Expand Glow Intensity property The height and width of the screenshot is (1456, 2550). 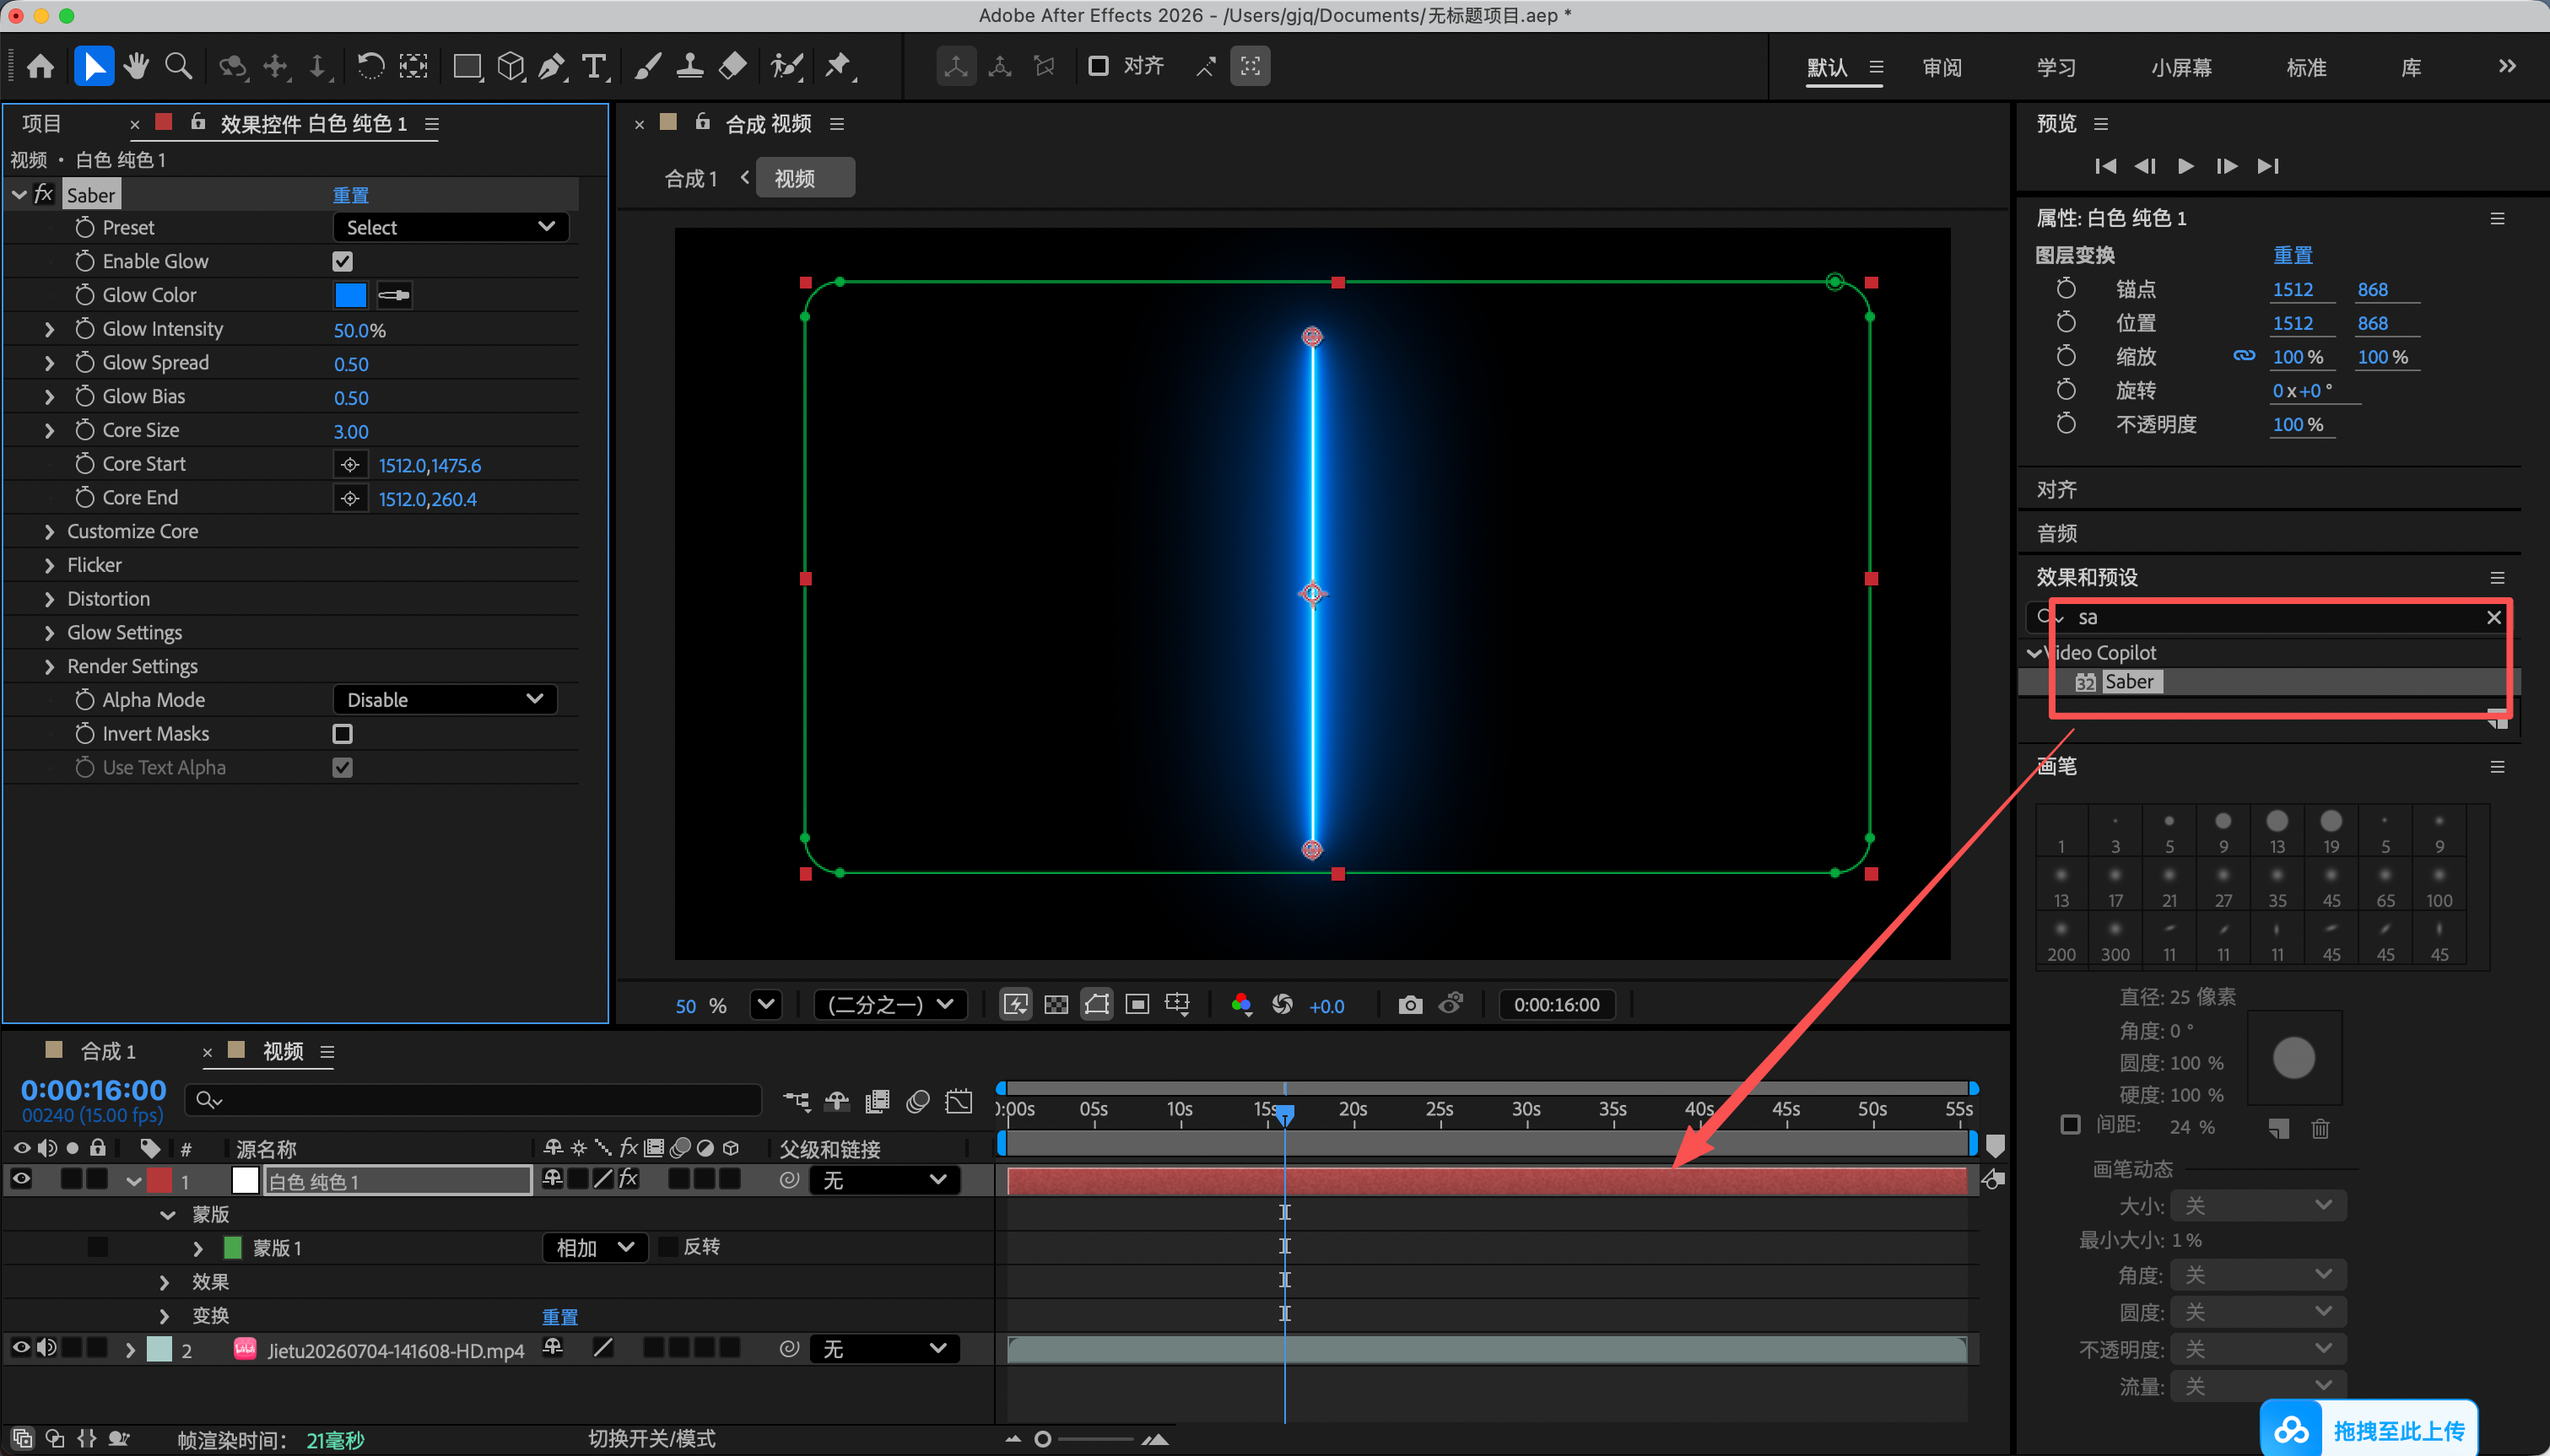tap(49, 329)
